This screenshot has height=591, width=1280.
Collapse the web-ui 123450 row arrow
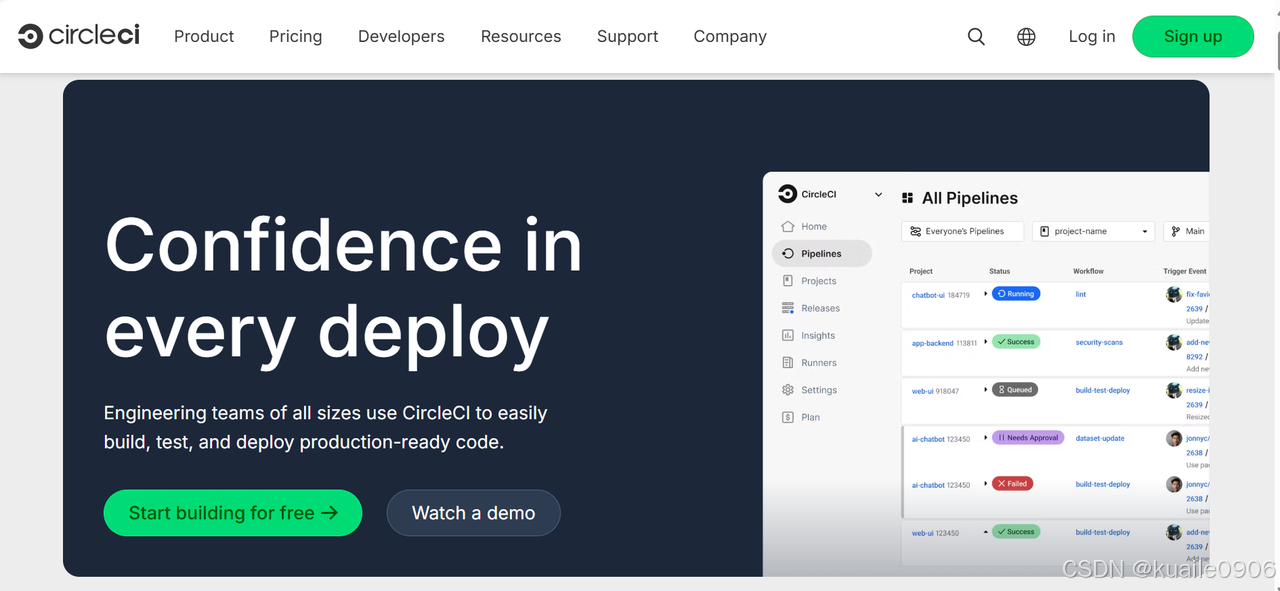tap(986, 532)
